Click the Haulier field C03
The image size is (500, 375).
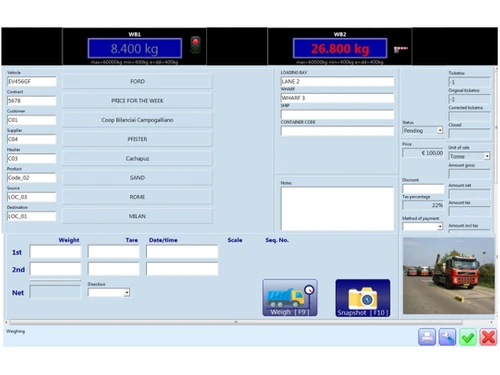coord(32,158)
